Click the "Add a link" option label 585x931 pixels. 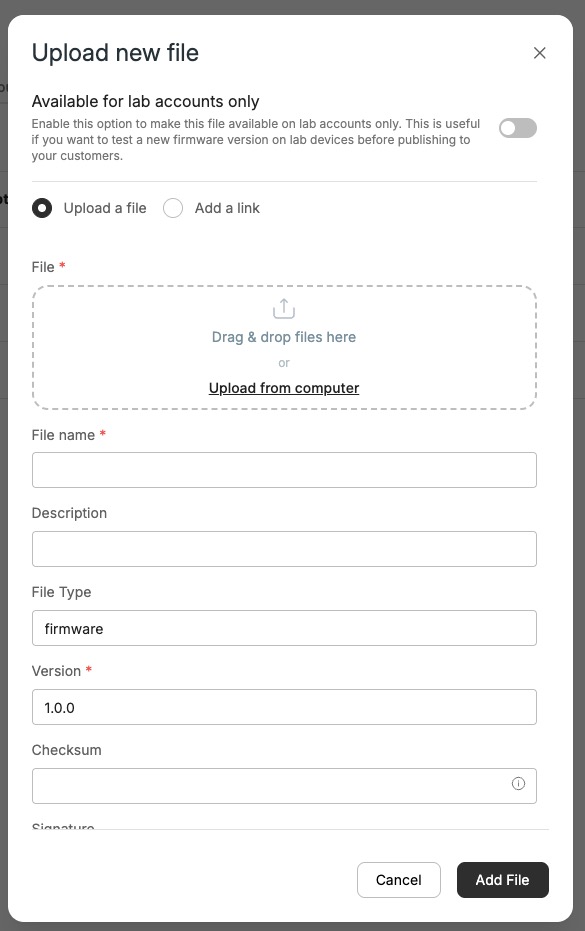227,208
